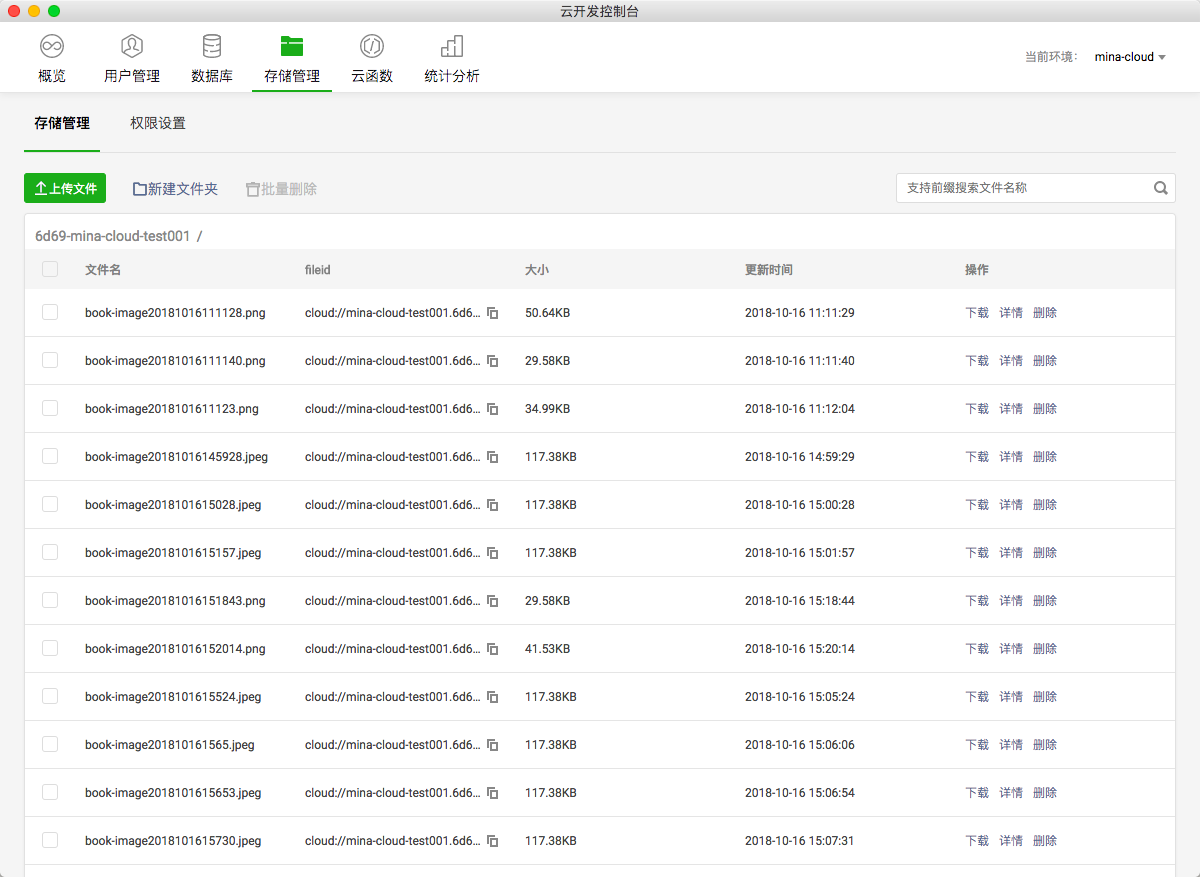Viewport: 1200px width, 877px height.
Task: Focus the file name search field
Action: pos(1024,187)
